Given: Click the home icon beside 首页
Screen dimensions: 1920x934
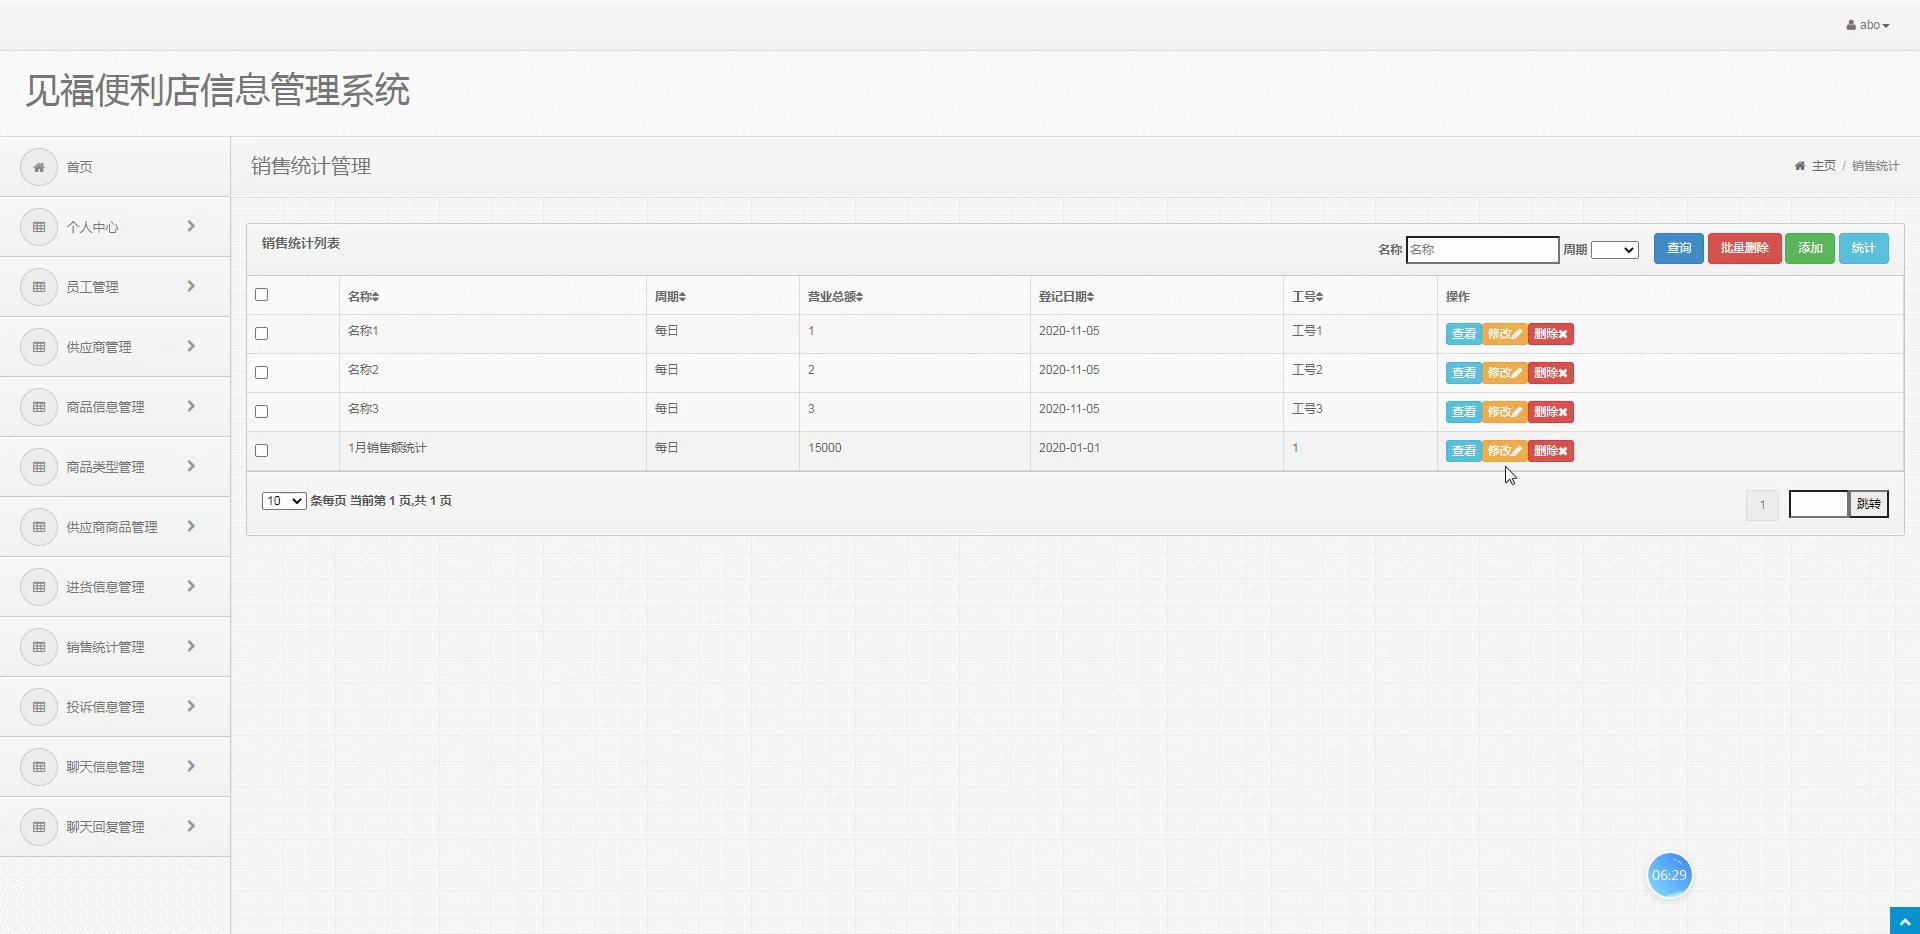Looking at the screenshot, I should (39, 167).
